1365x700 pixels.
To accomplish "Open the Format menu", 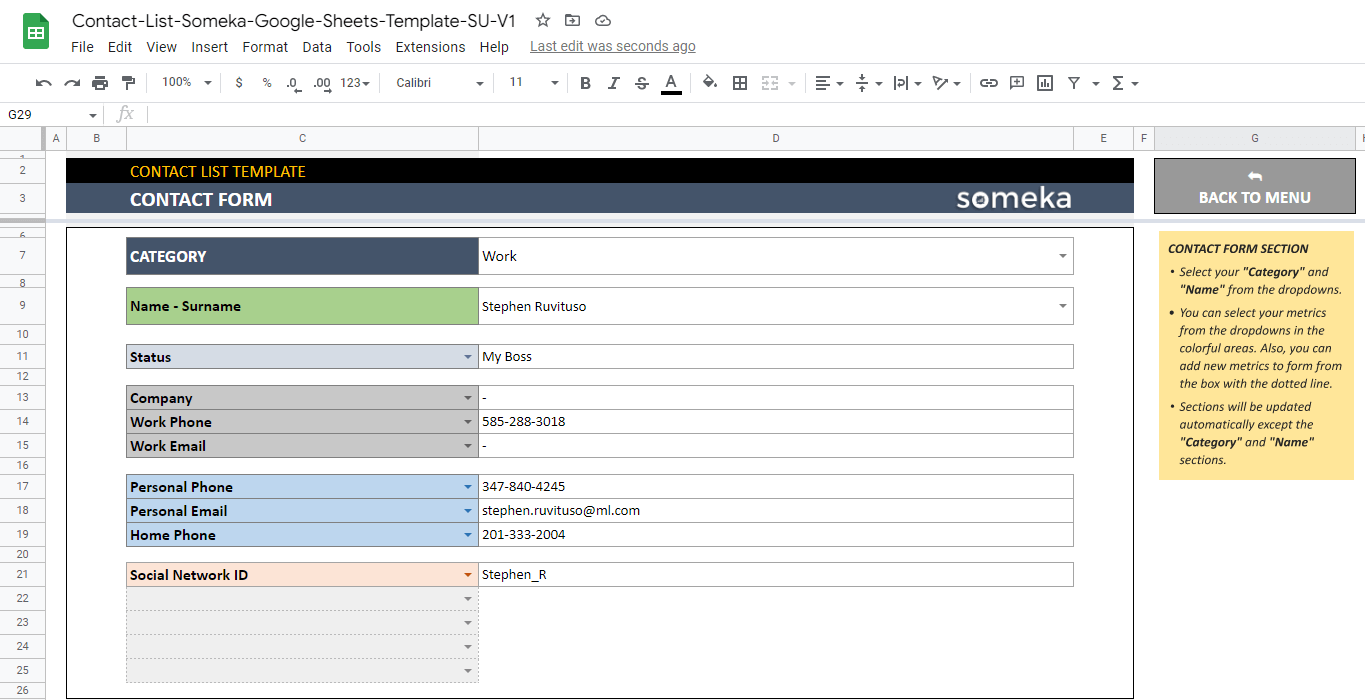I will pyautogui.click(x=265, y=47).
